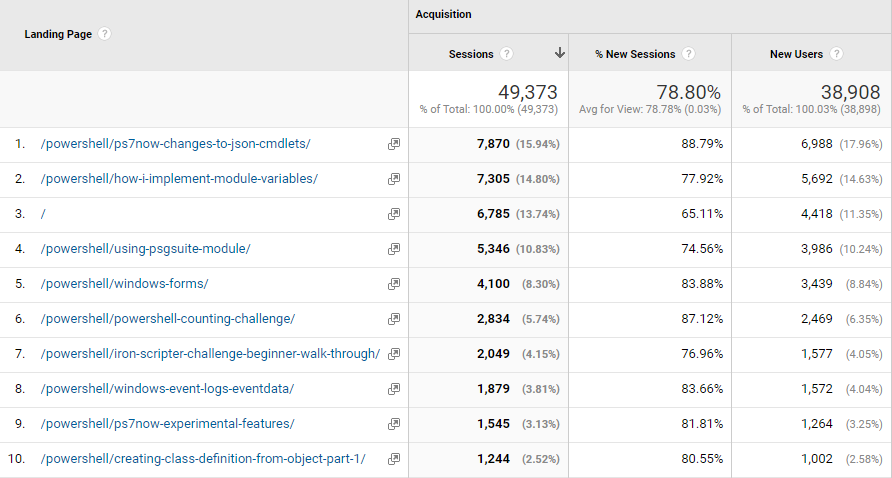This screenshot has width=892, height=478.
Task: Click external icon for windows-event-logs-eventdata row
Action: click(x=394, y=389)
